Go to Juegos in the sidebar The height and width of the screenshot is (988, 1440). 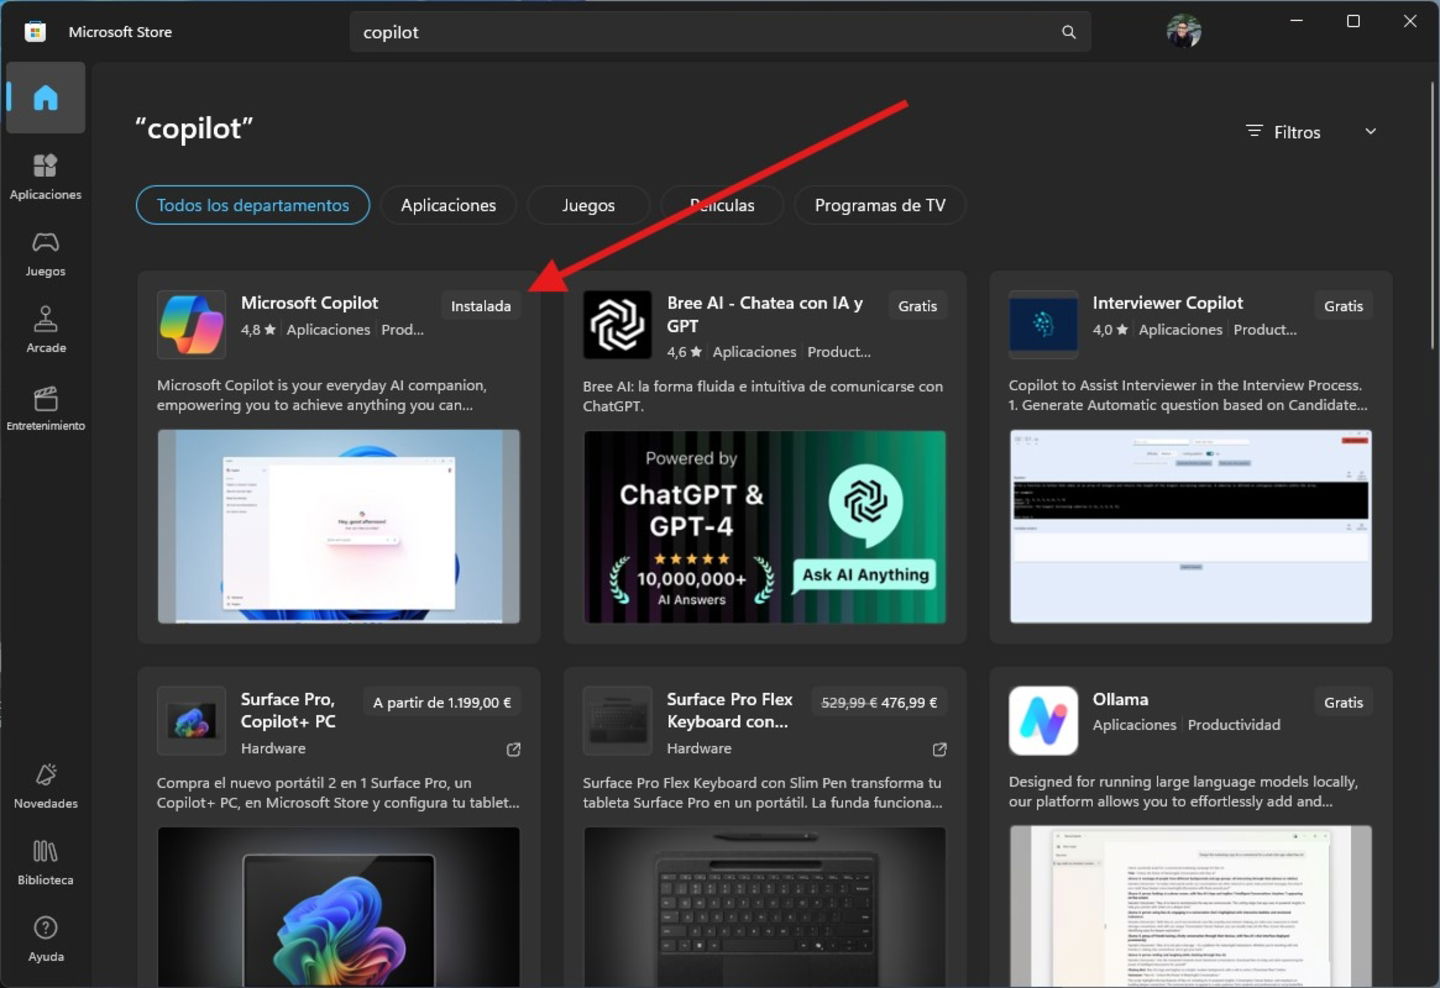tap(45, 254)
